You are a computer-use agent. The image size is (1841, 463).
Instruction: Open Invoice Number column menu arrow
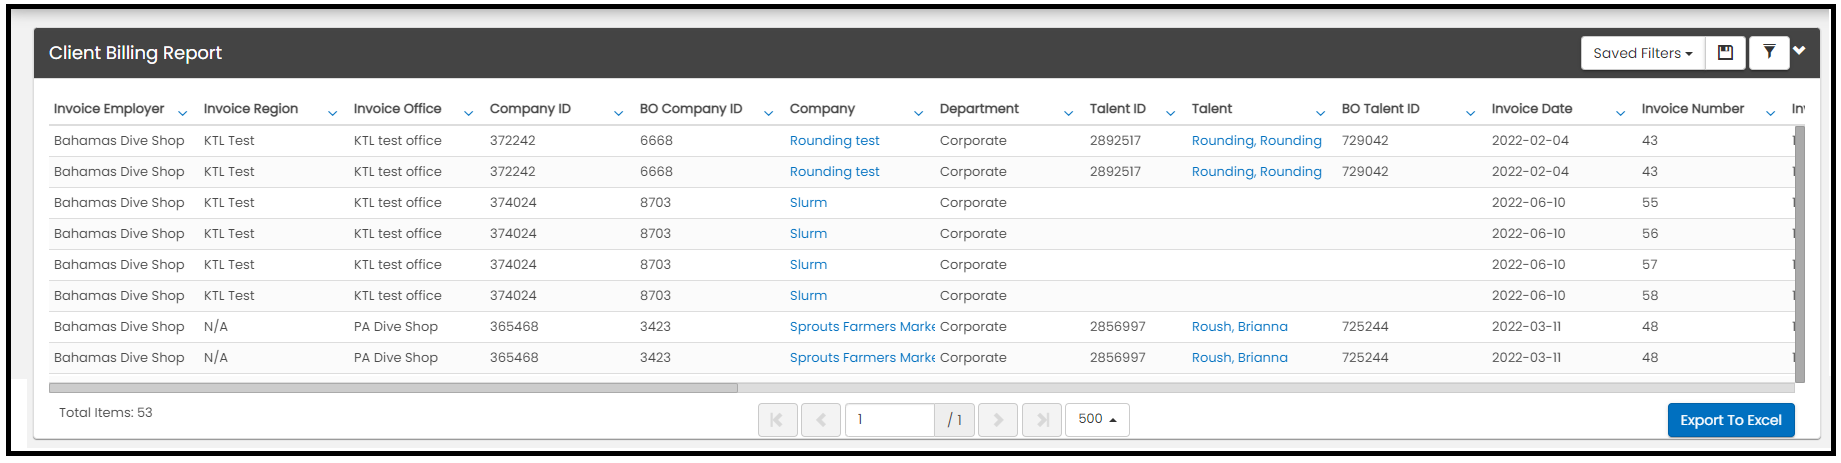click(x=1770, y=113)
